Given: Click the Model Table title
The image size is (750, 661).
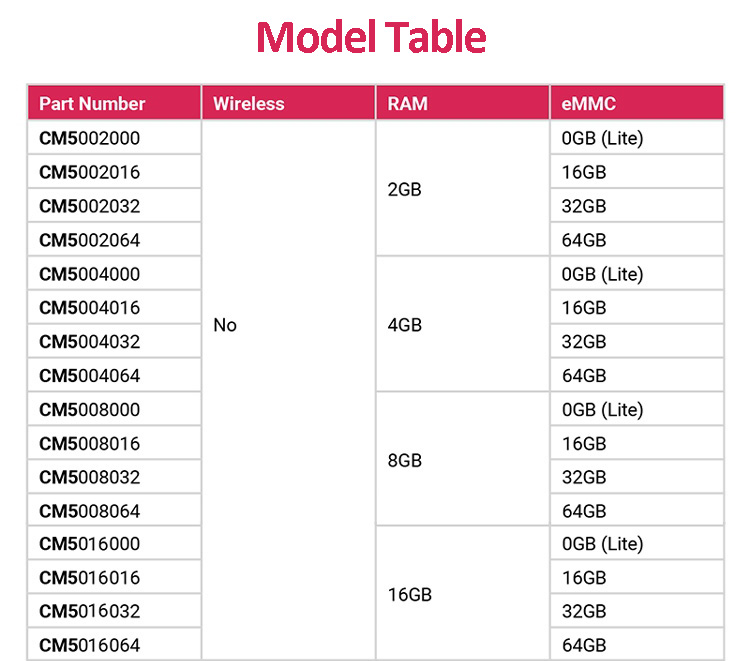Looking at the screenshot, I should click(x=371, y=38).
